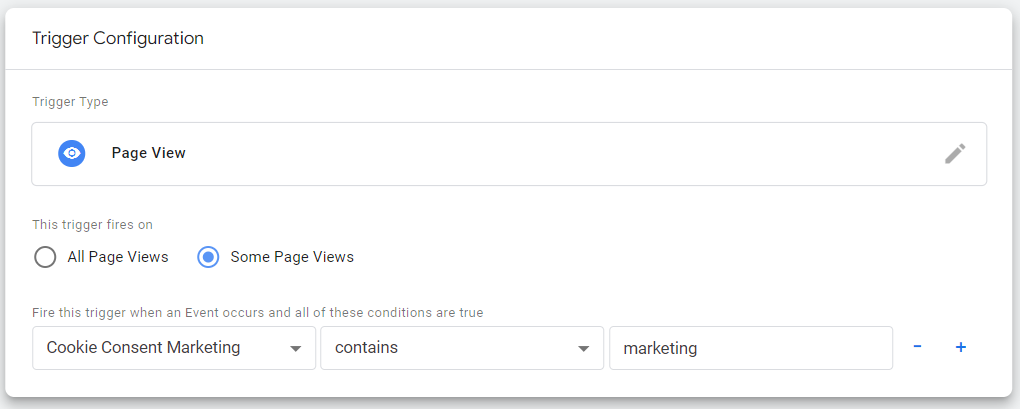Select the Some Page Views radio button
1020x409 pixels.
(x=208, y=257)
